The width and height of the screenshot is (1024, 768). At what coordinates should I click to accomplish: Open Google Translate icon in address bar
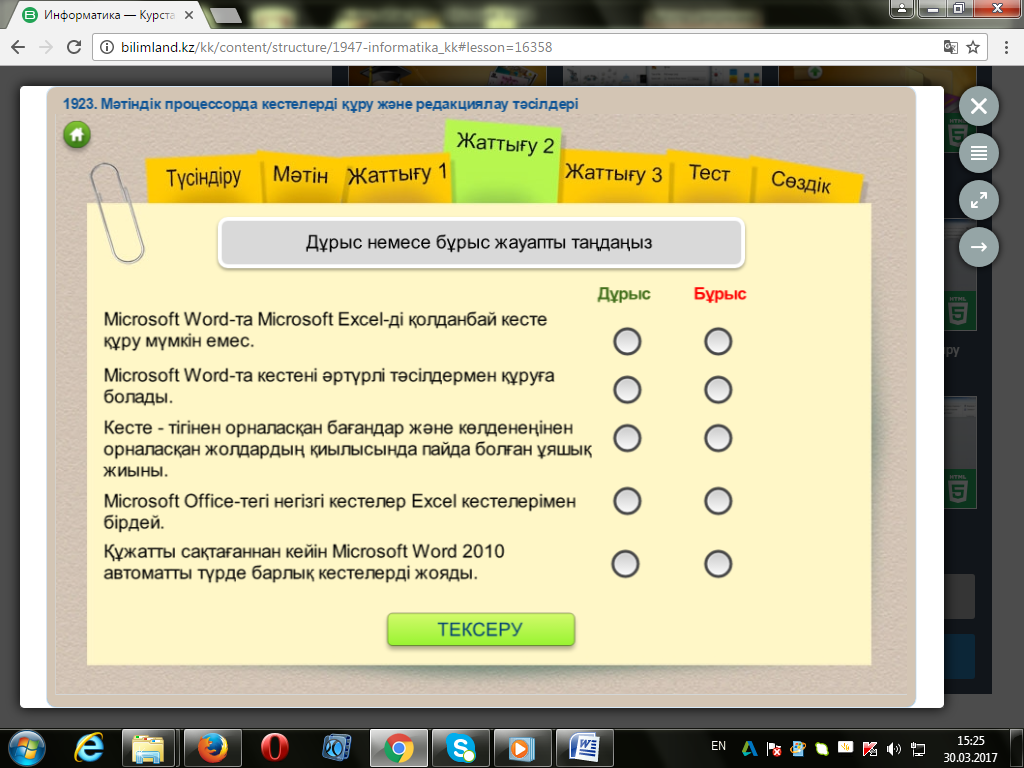tap(951, 47)
